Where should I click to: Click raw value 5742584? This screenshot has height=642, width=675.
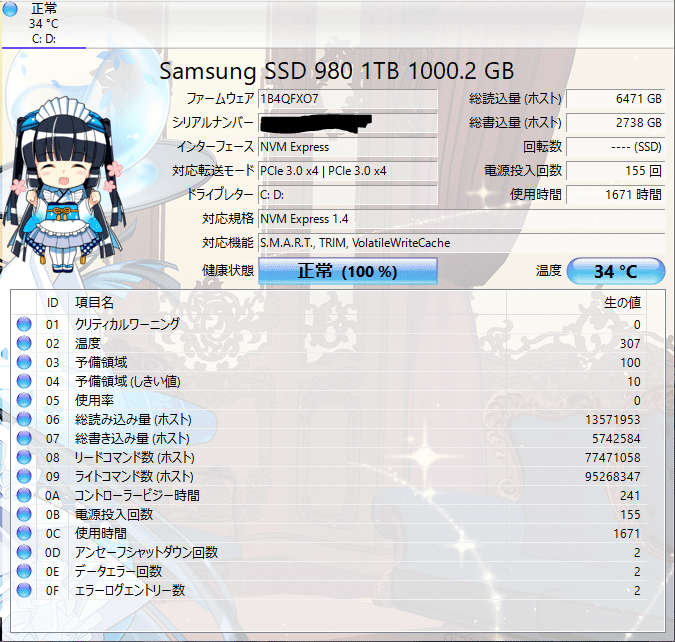click(x=616, y=438)
